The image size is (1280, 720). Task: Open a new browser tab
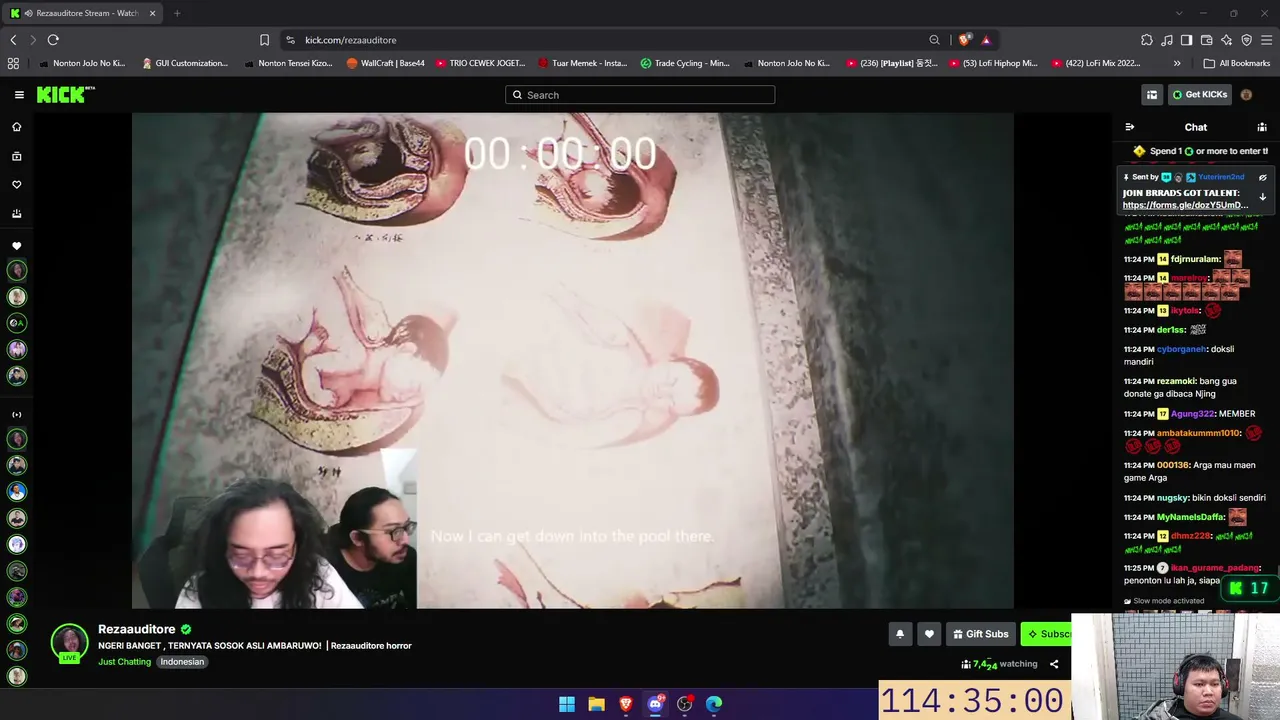[177, 13]
